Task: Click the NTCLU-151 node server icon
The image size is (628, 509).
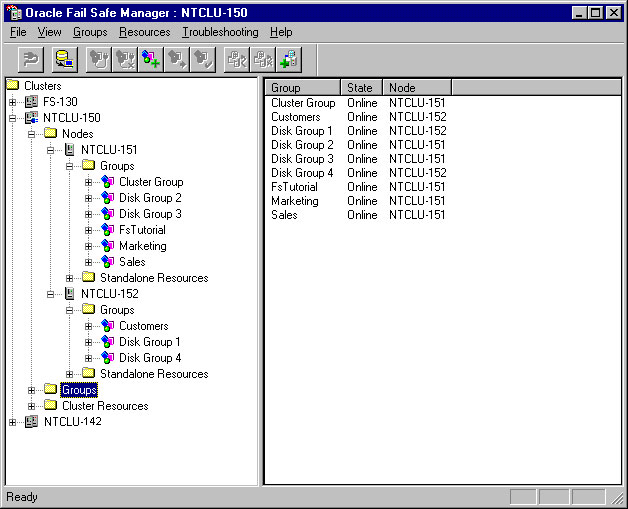Action: coord(70,150)
